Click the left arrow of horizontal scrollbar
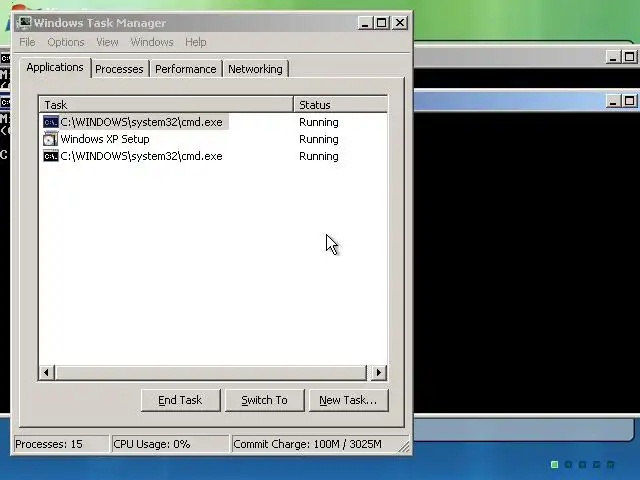The width and height of the screenshot is (640, 480). (x=47, y=372)
